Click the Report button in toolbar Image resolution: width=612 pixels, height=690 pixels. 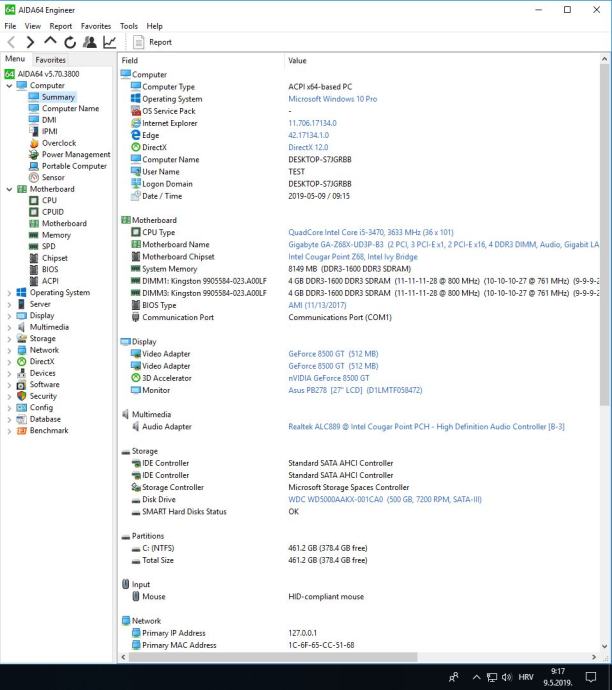tap(152, 42)
